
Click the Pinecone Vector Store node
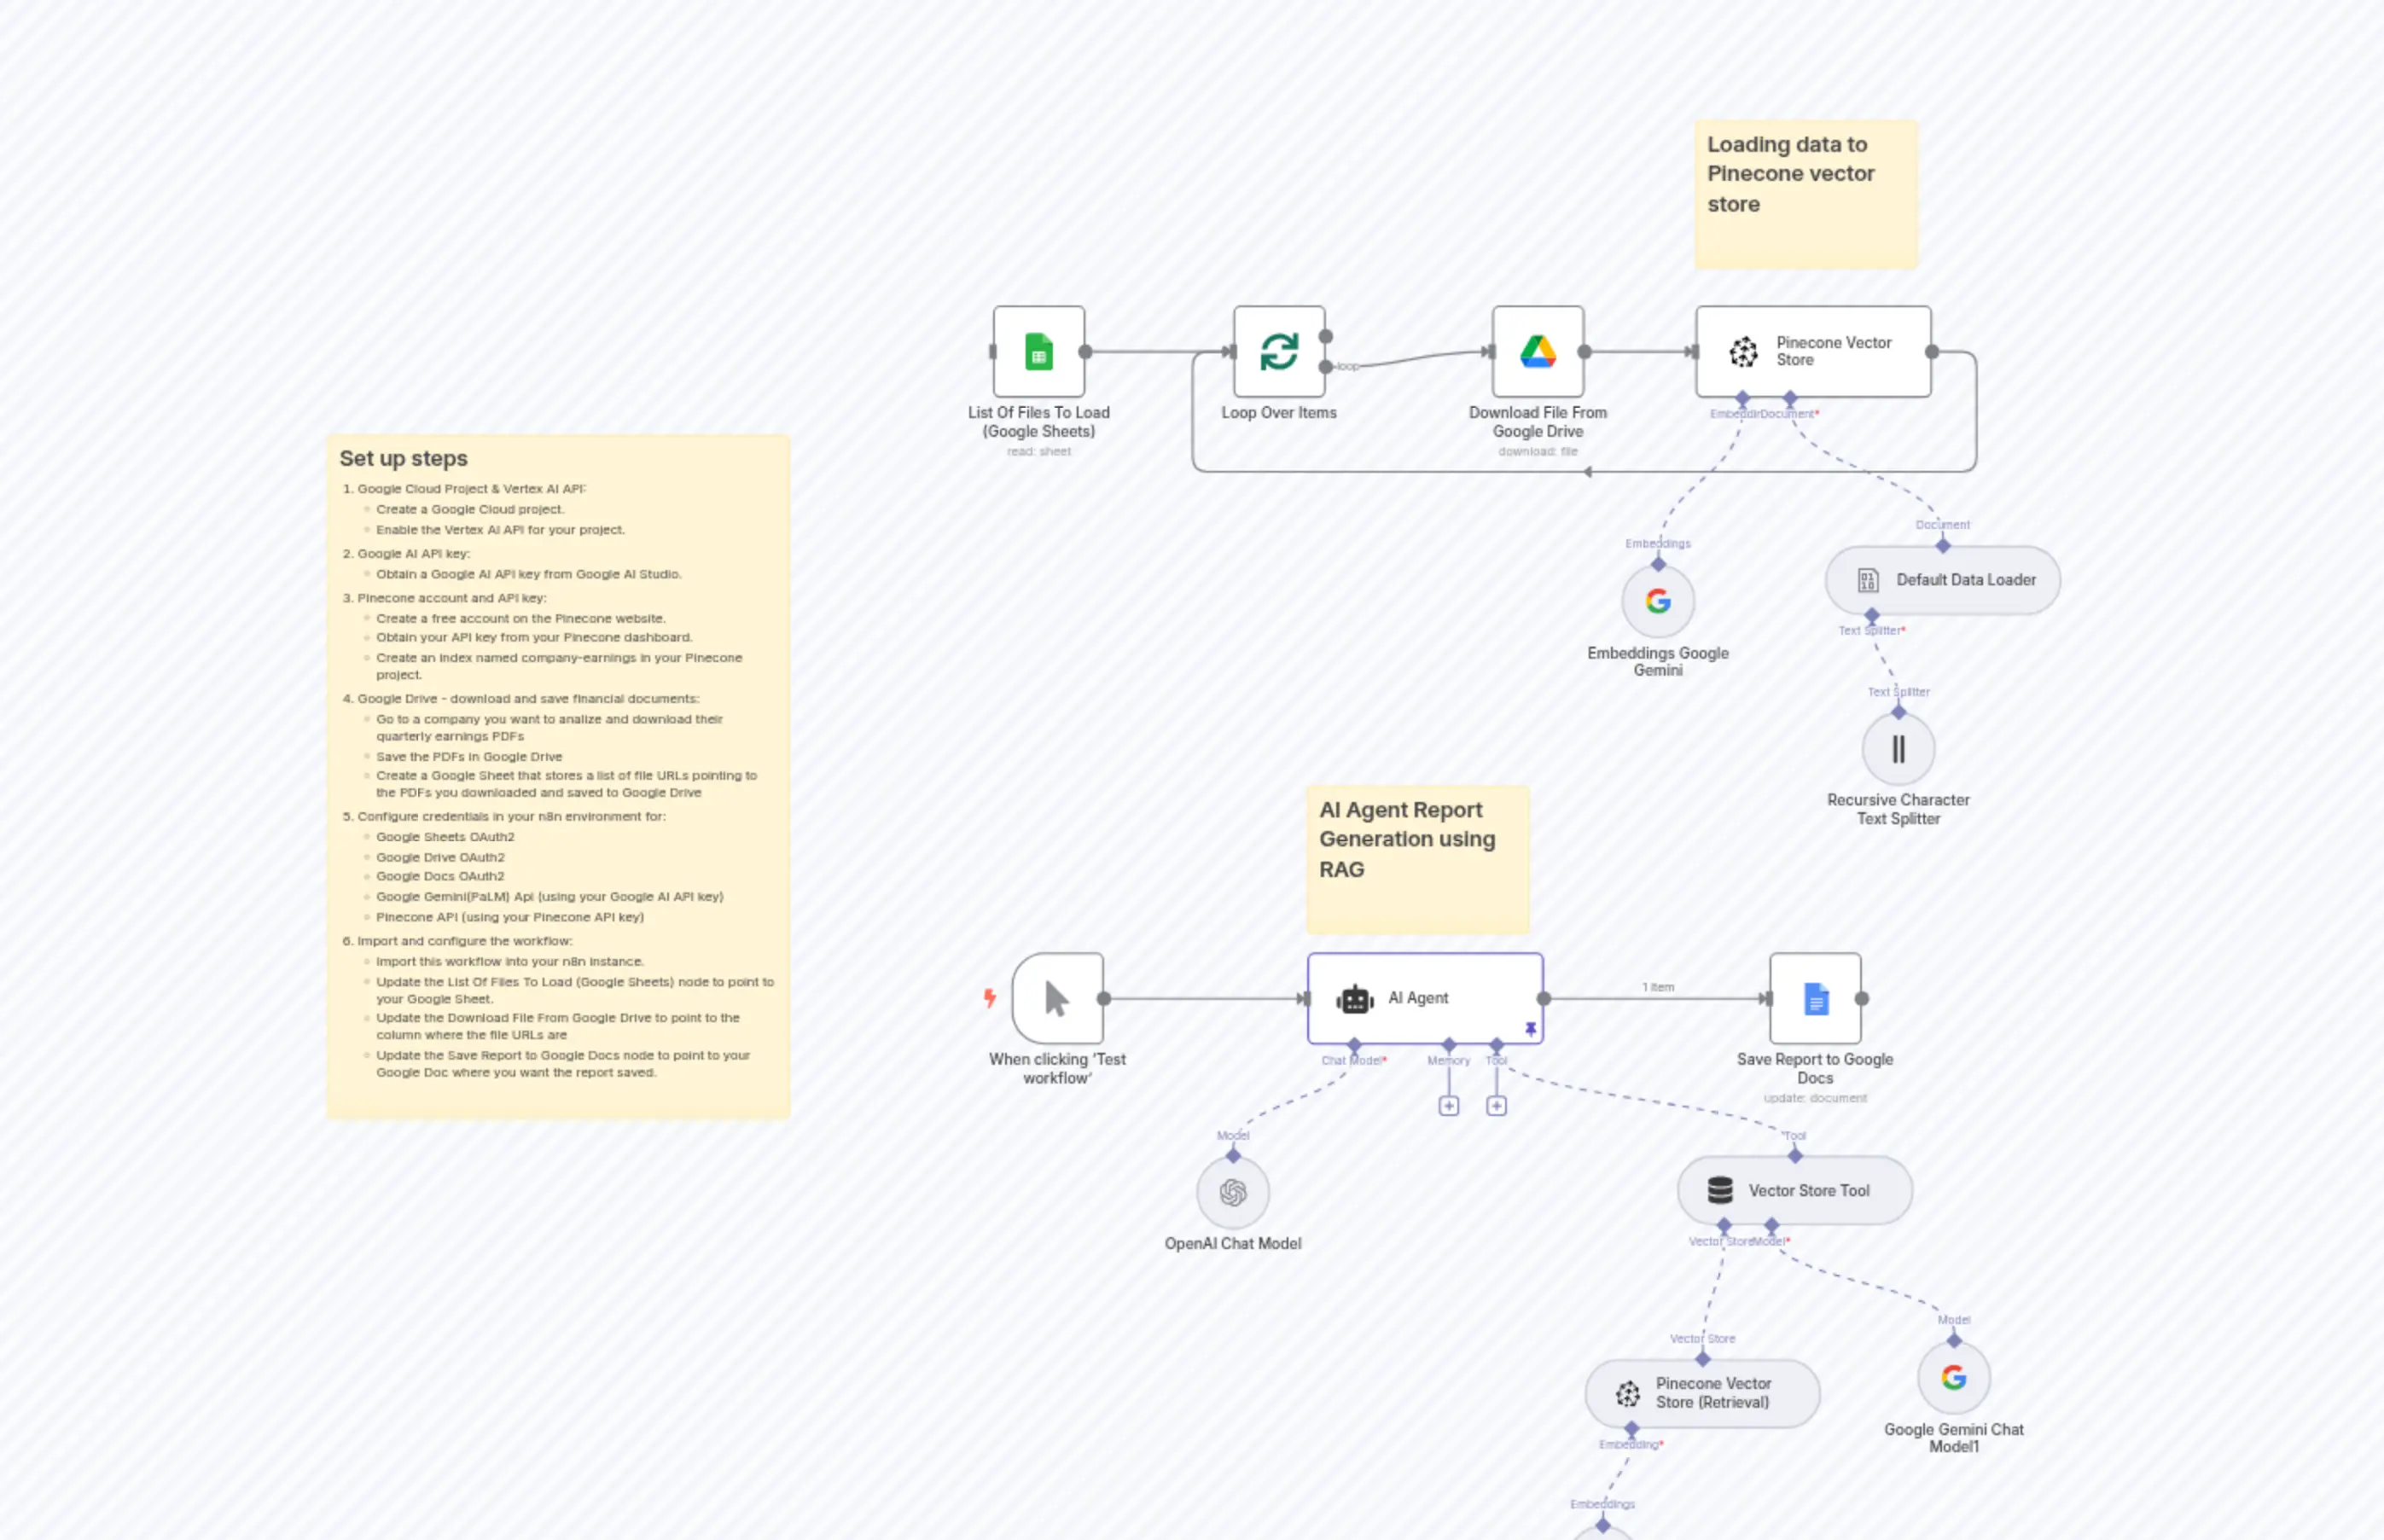click(x=1812, y=352)
